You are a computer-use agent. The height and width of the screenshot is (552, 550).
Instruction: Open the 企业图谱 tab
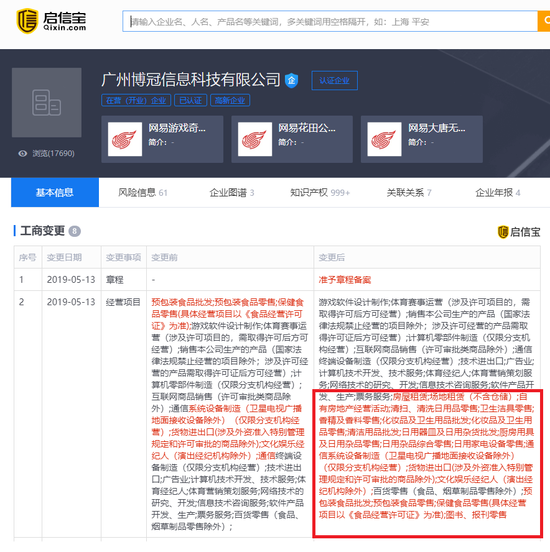[232, 193]
